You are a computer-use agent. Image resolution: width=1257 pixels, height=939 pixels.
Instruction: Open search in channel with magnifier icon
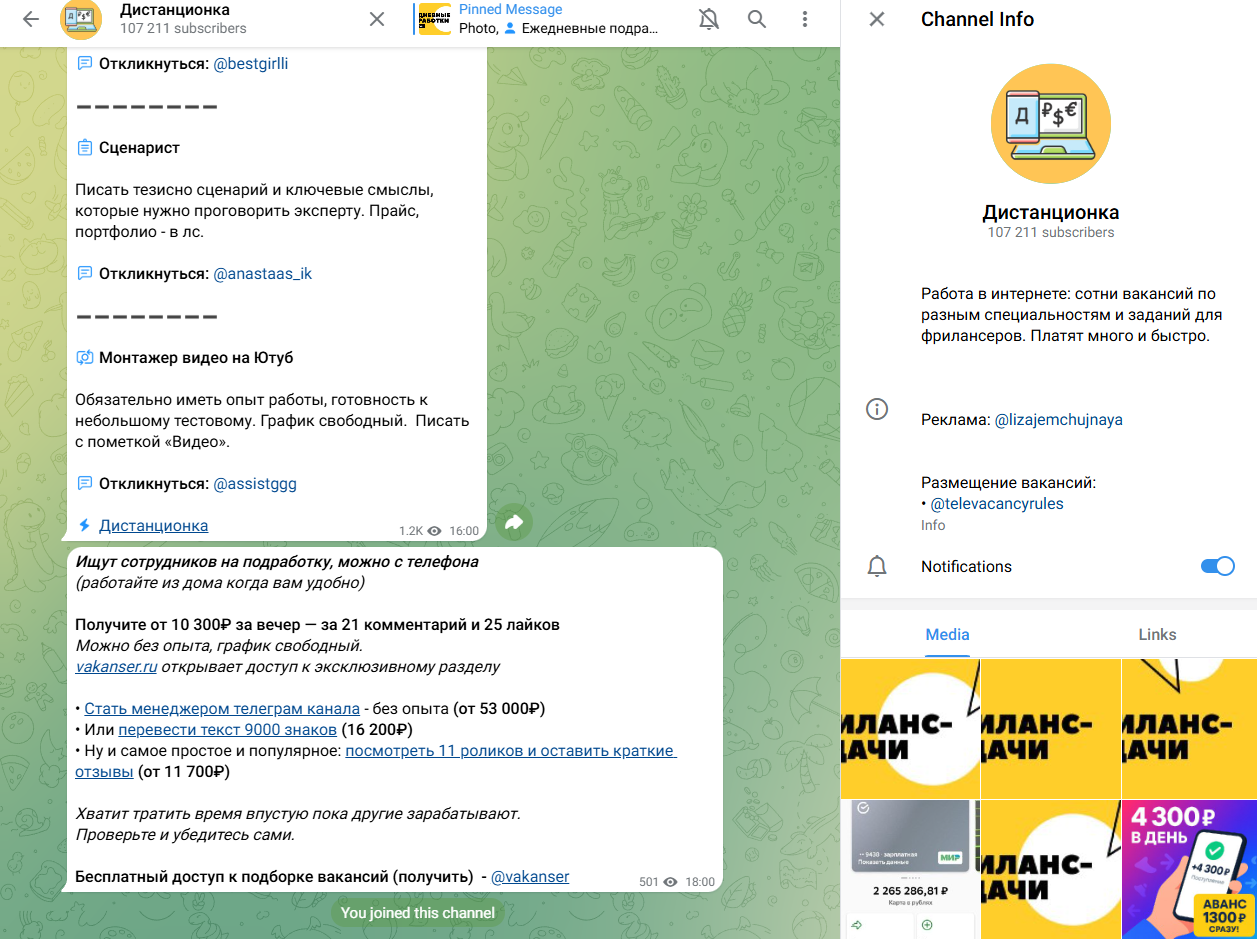(x=757, y=19)
